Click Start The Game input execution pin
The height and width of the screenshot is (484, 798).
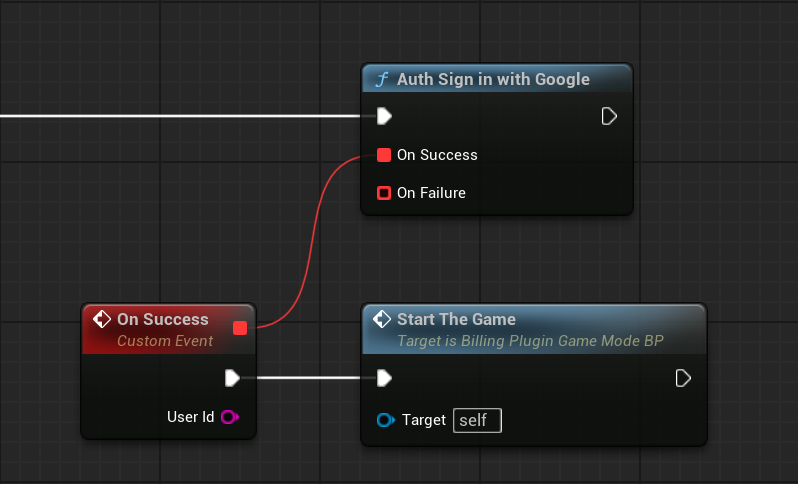(383, 378)
